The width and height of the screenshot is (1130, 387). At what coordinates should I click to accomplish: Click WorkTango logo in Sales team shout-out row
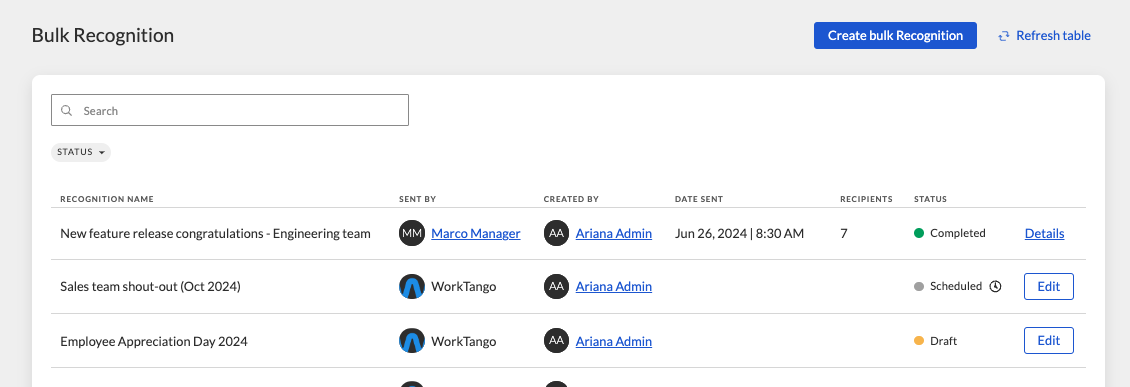pyautogui.click(x=411, y=286)
